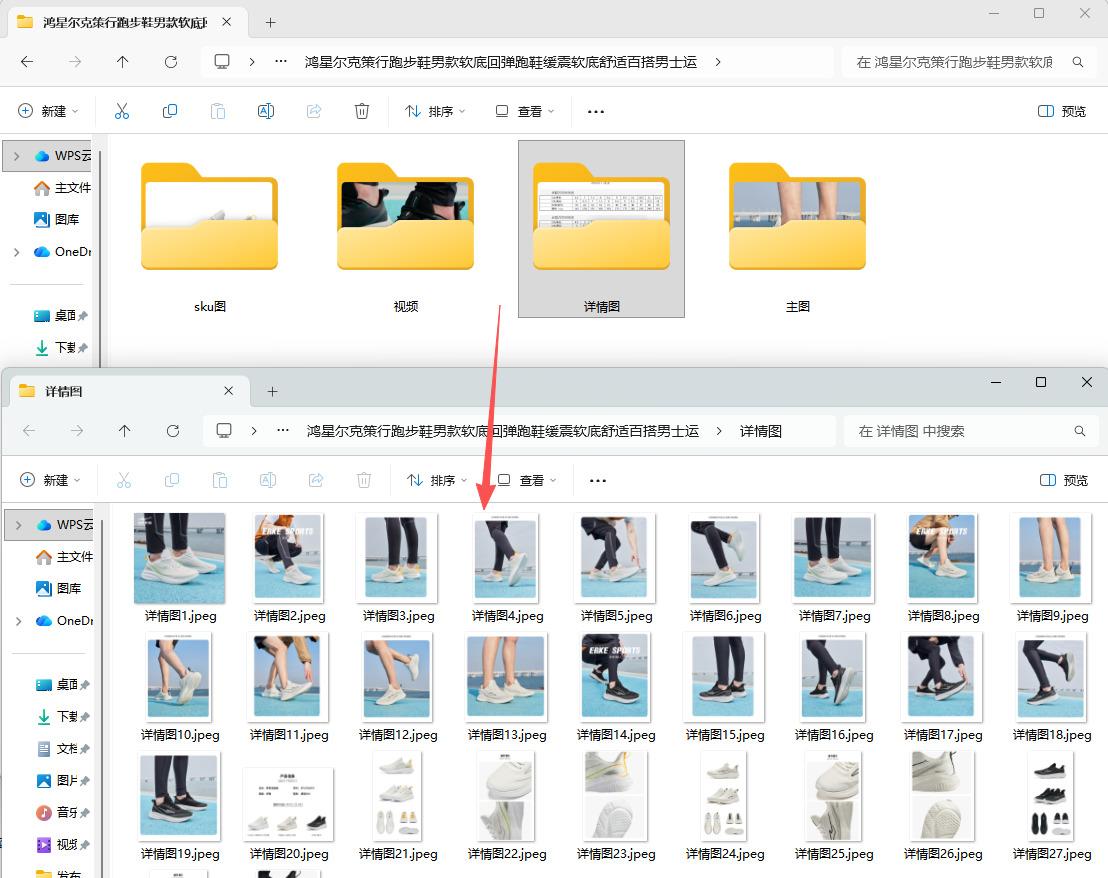The image size is (1108, 878).
Task: Expand WPS云 in the top window sidebar
Action: click(x=17, y=155)
